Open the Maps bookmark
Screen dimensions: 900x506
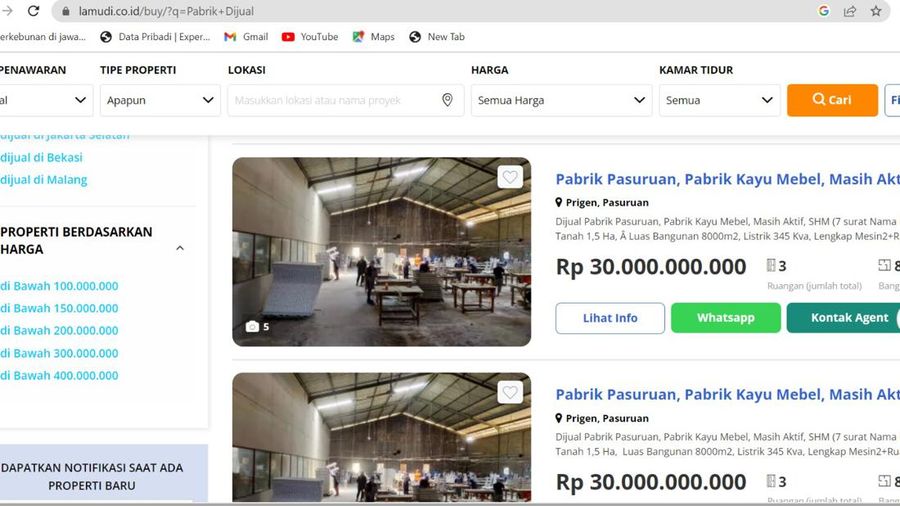pyautogui.click(x=373, y=37)
